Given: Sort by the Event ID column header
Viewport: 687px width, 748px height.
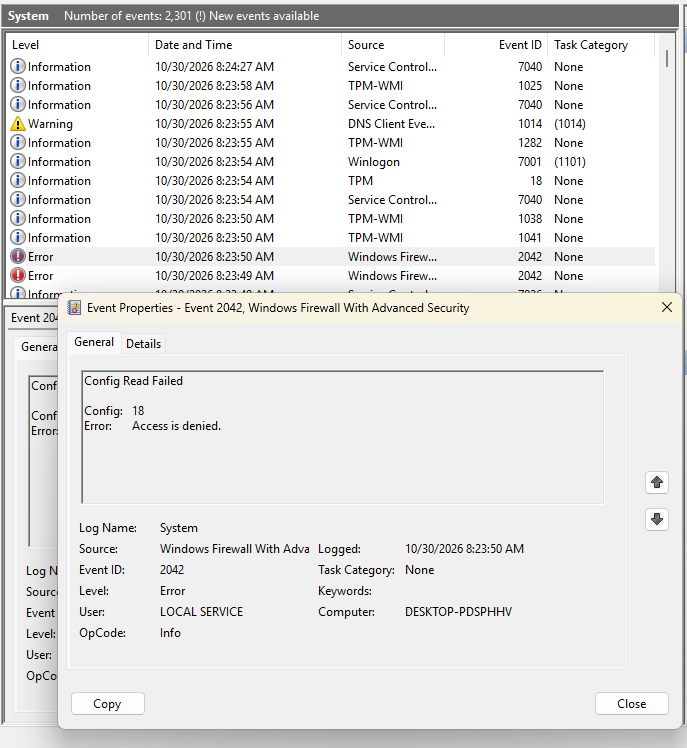Looking at the screenshot, I should tap(496, 45).
